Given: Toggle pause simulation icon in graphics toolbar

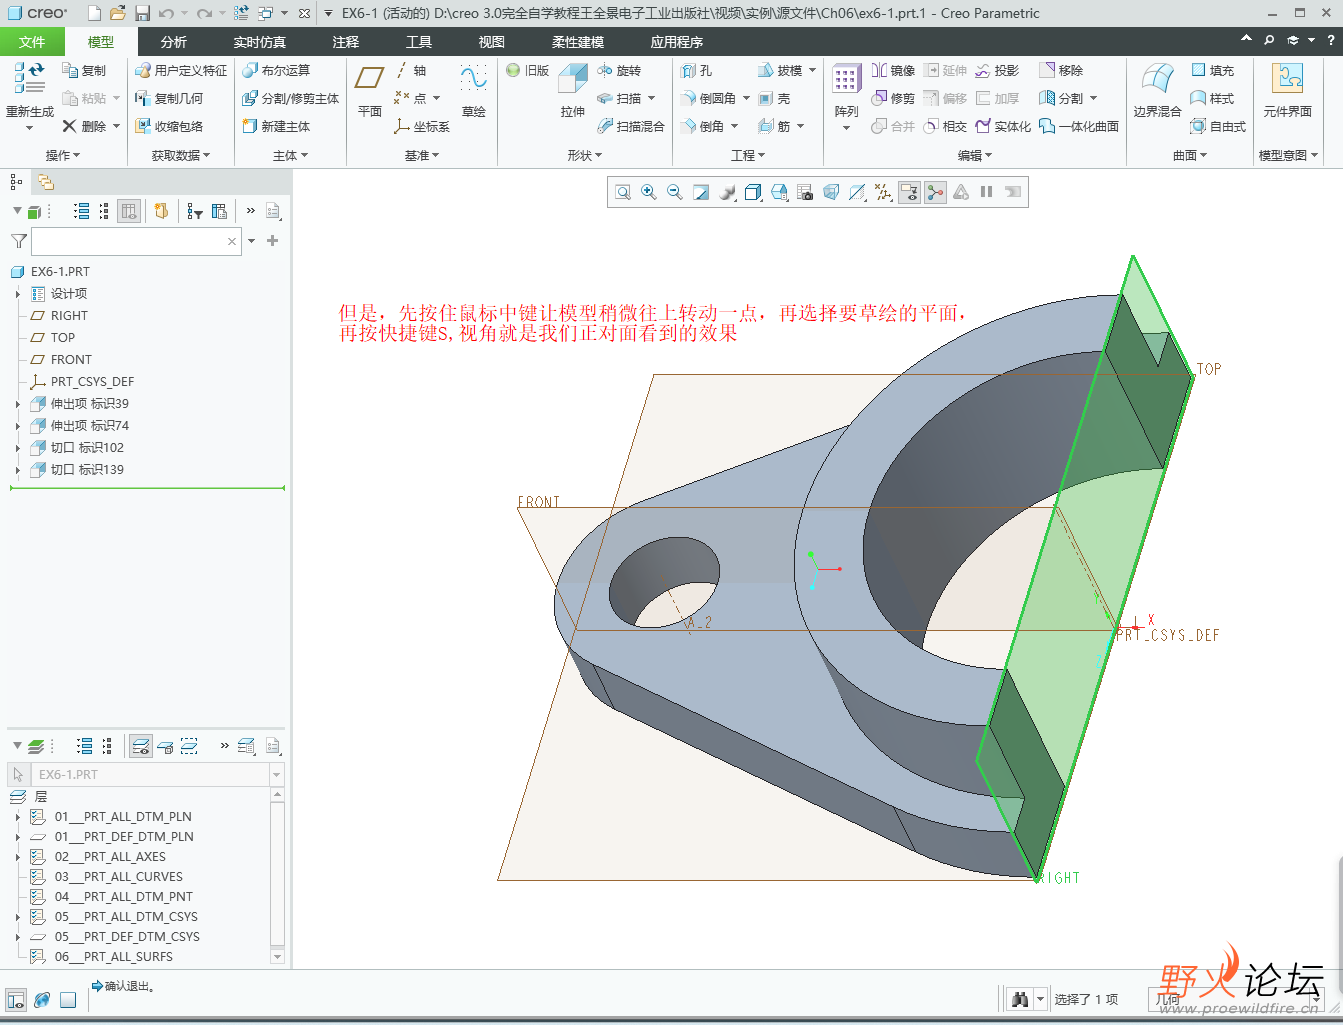Looking at the screenshot, I should coord(987,192).
